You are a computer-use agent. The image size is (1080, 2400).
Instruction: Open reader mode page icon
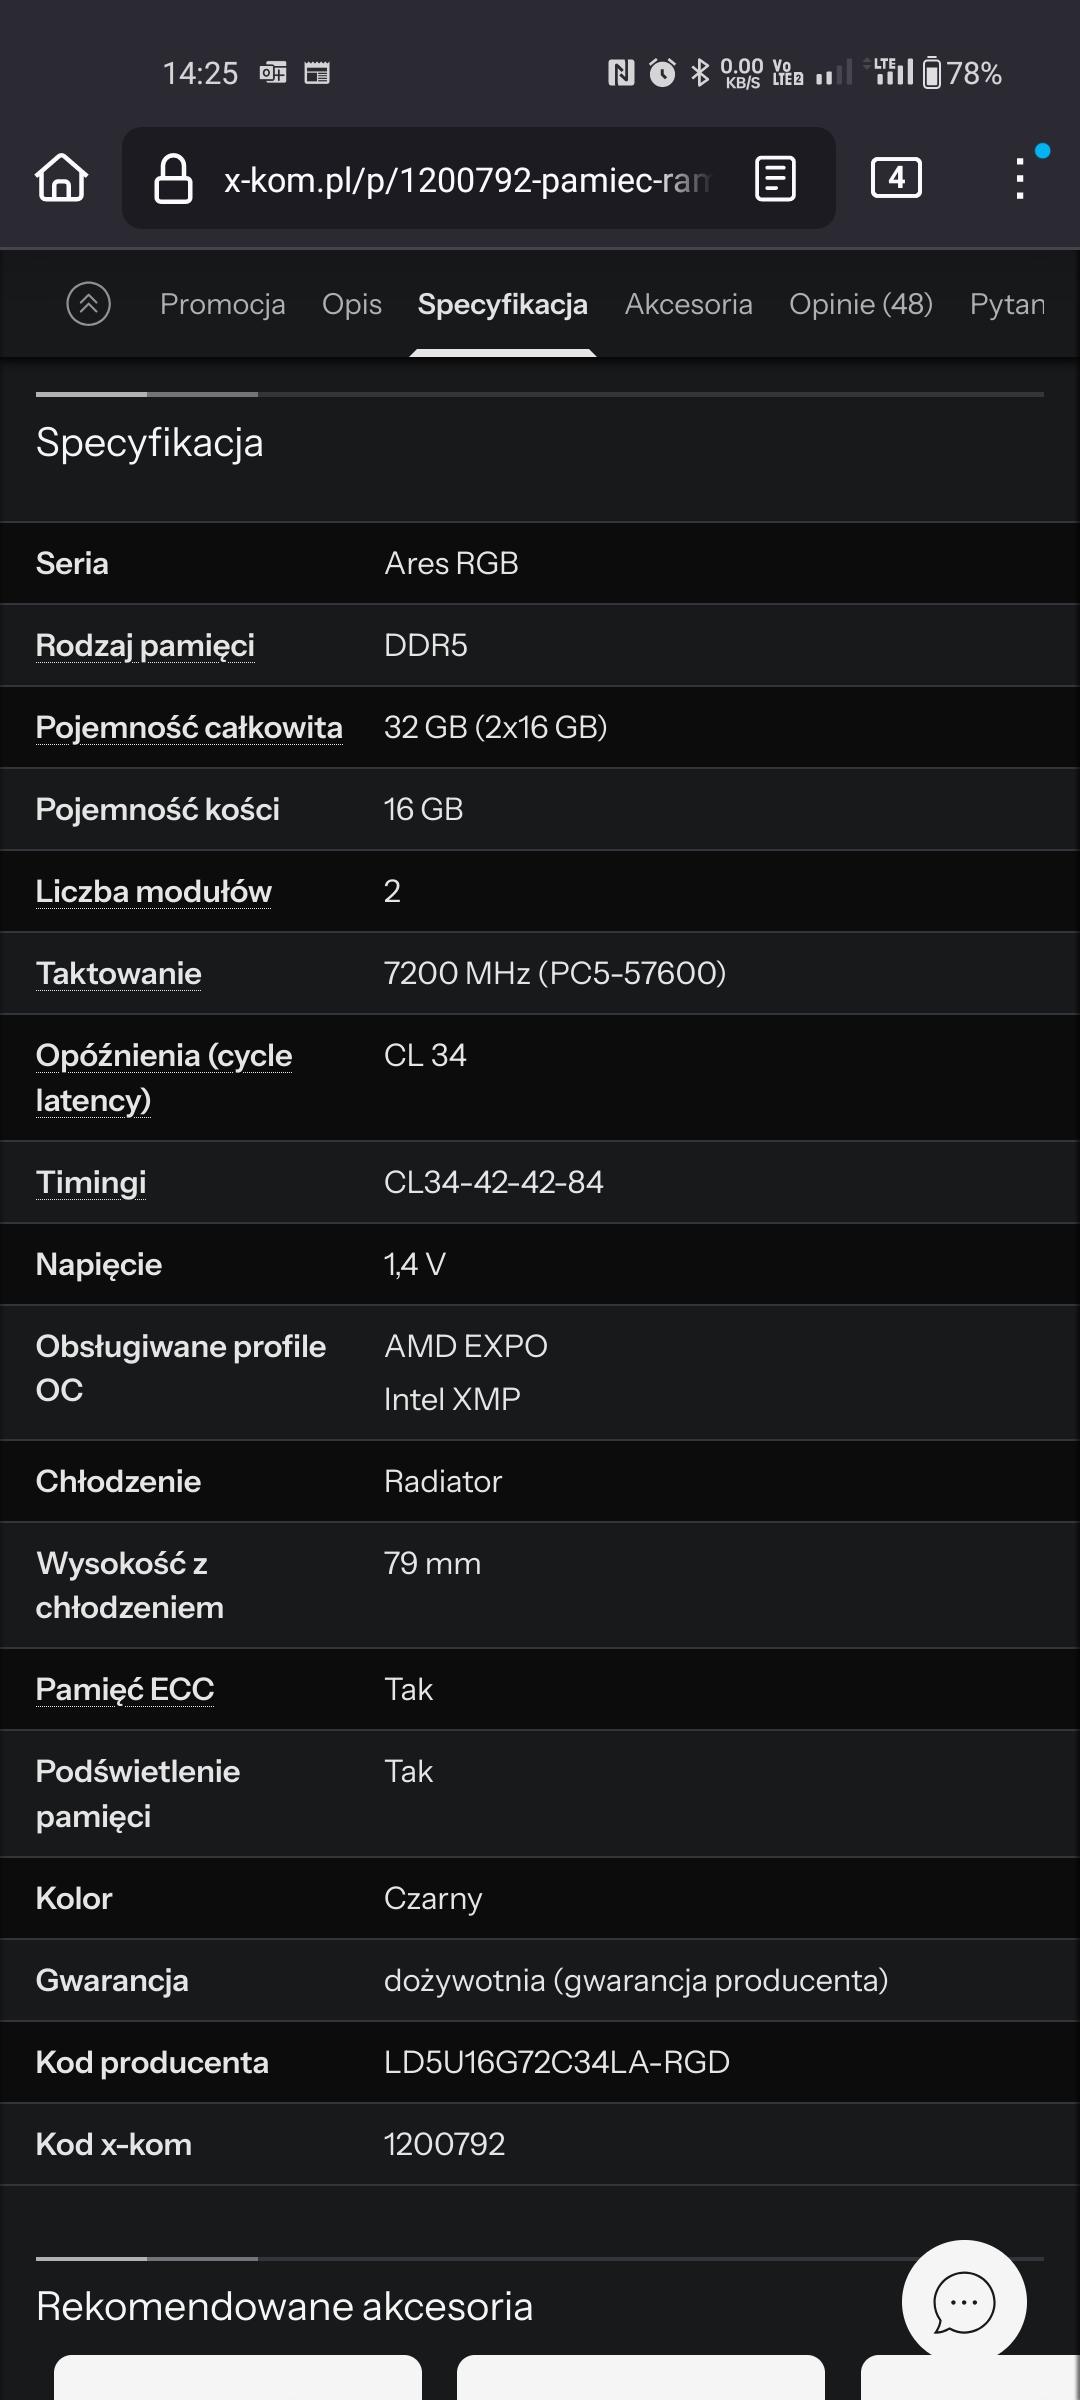click(x=775, y=179)
